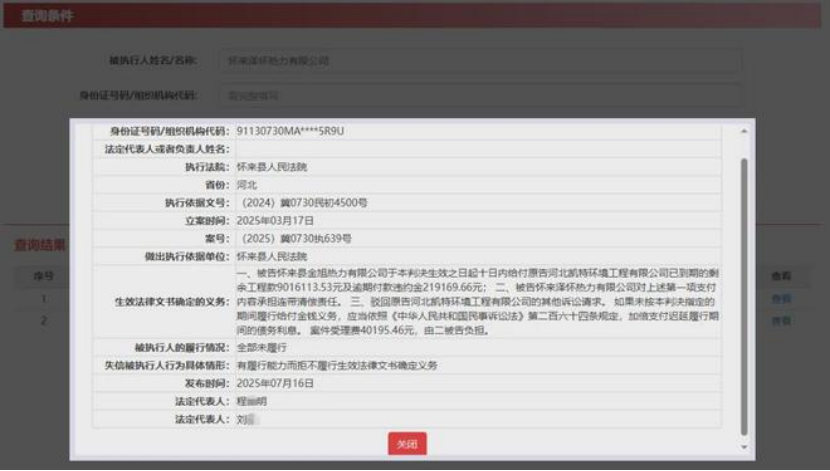The image size is (830, 471).
Task: Click the 序号 column header
Action: 42,276
